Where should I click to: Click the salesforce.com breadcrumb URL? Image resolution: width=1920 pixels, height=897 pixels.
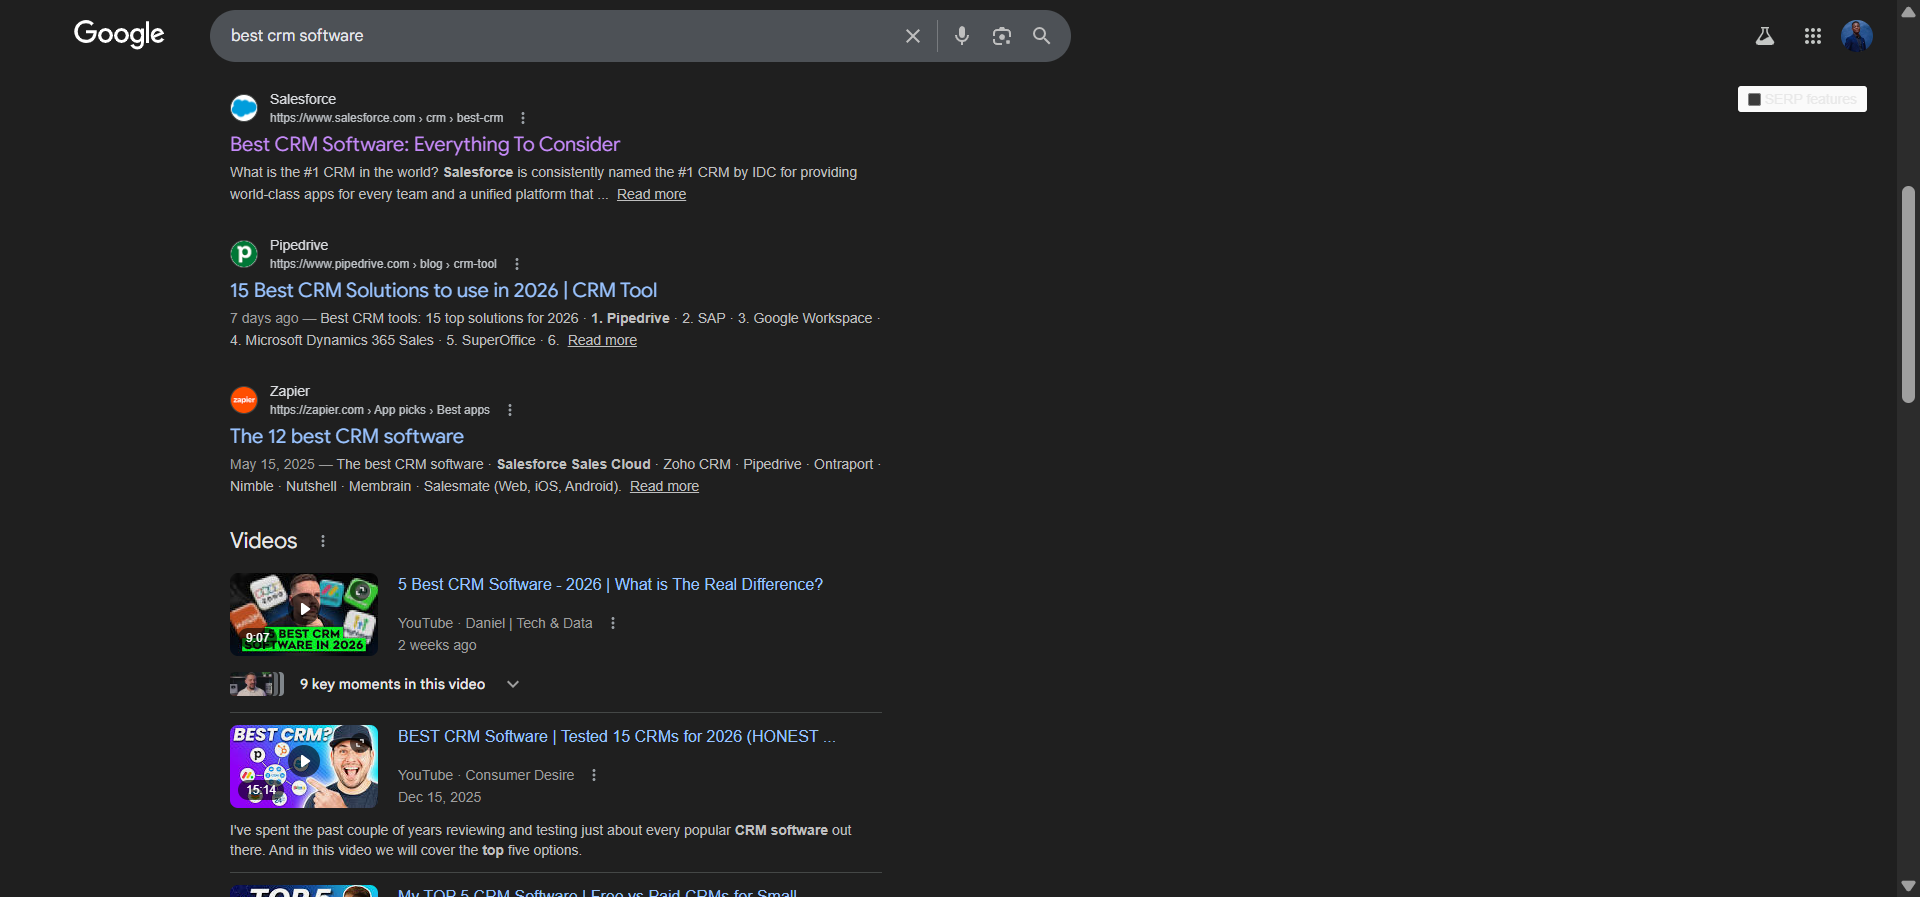(x=386, y=118)
